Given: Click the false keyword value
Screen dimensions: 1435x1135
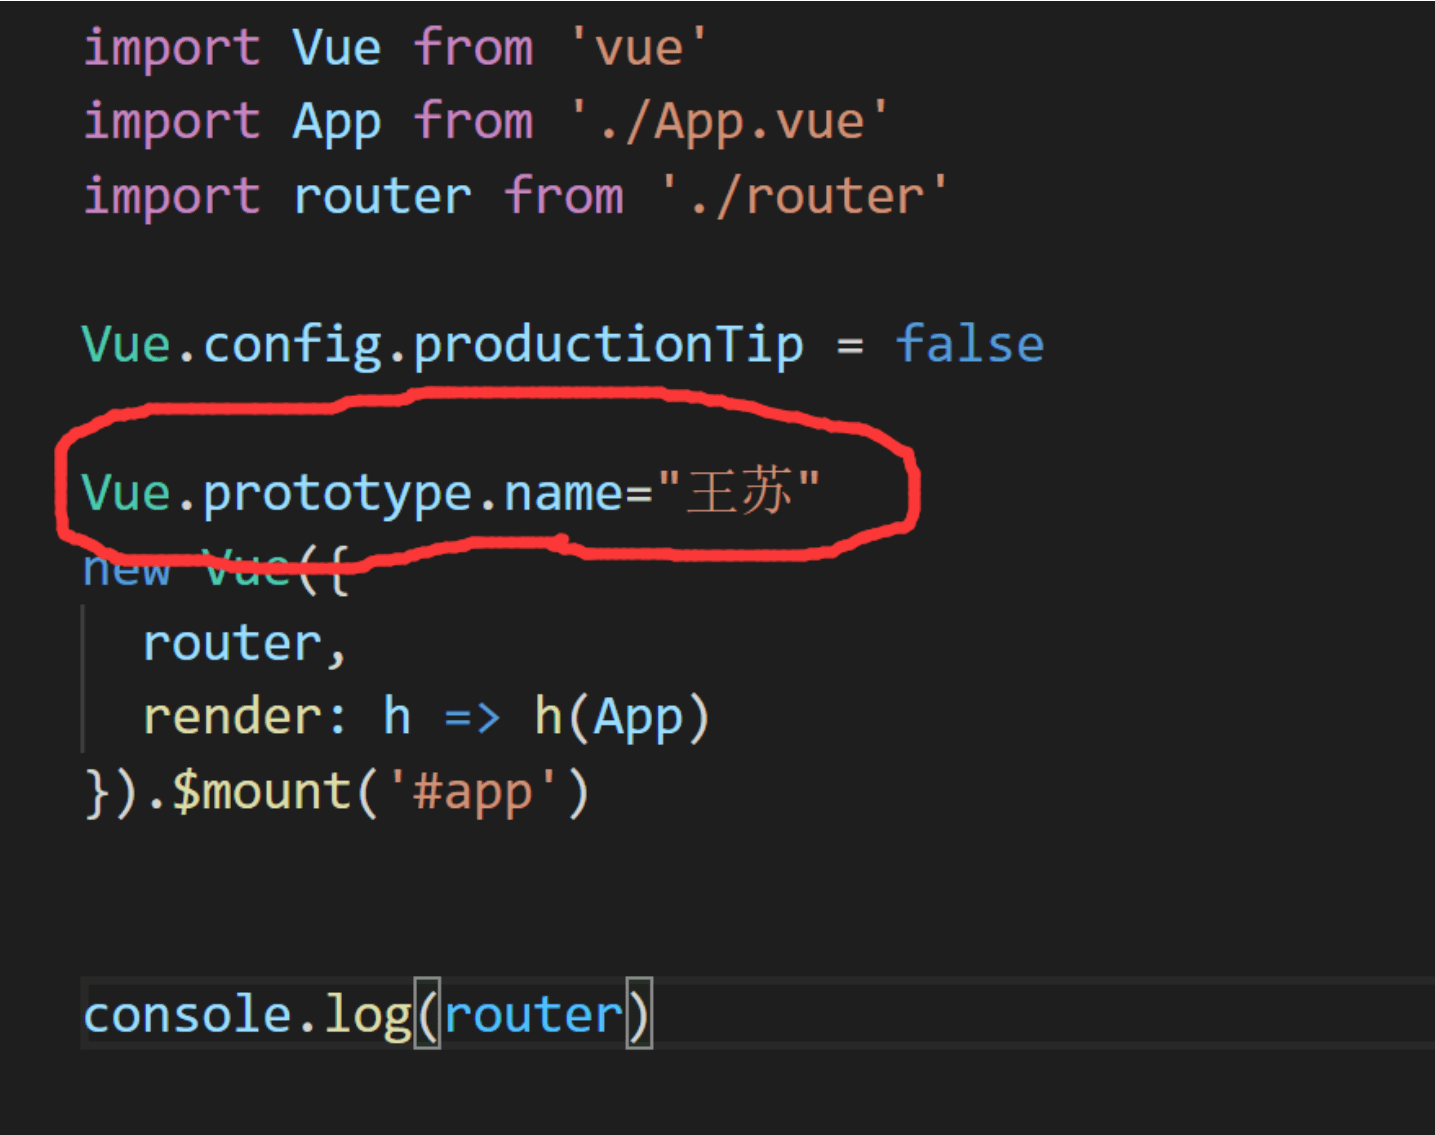Looking at the screenshot, I should [x=969, y=343].
